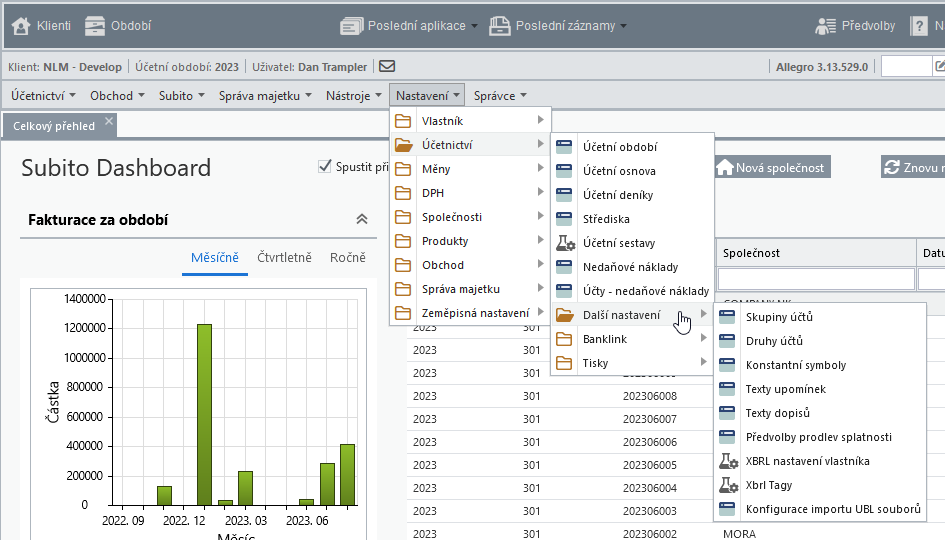Open the mail envelope icon
Viewport: 945px width, 540px height.
[x=387, y=66]
